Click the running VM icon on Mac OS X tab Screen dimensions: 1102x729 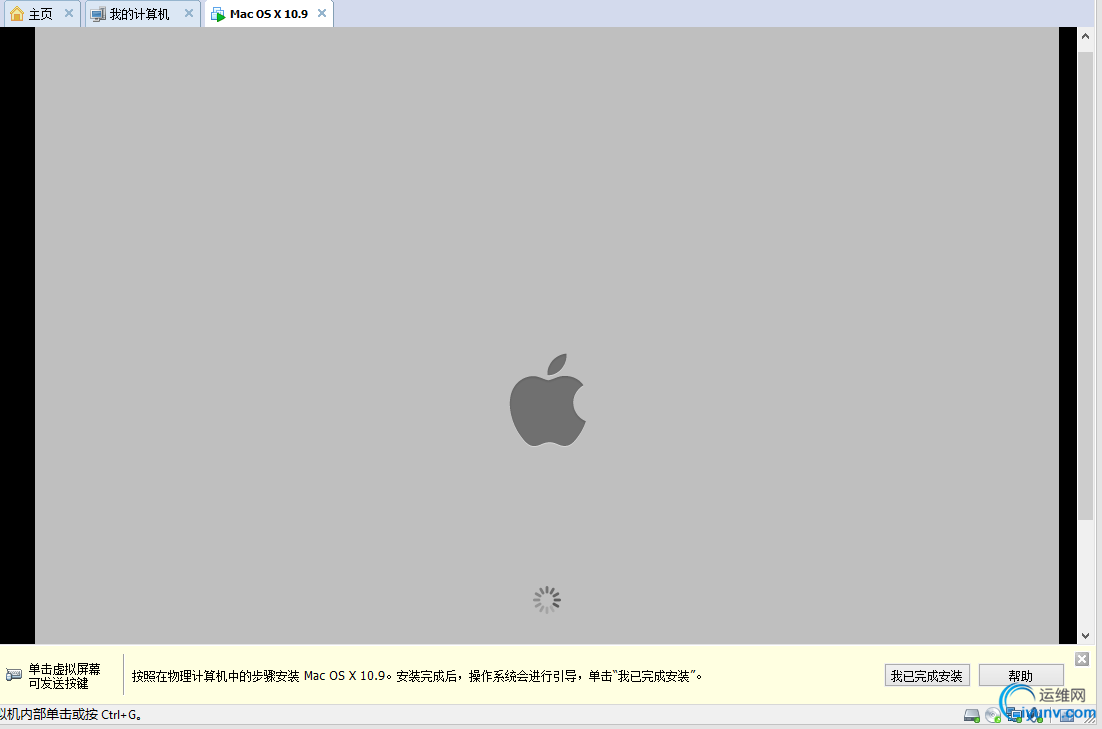(218, 14)
